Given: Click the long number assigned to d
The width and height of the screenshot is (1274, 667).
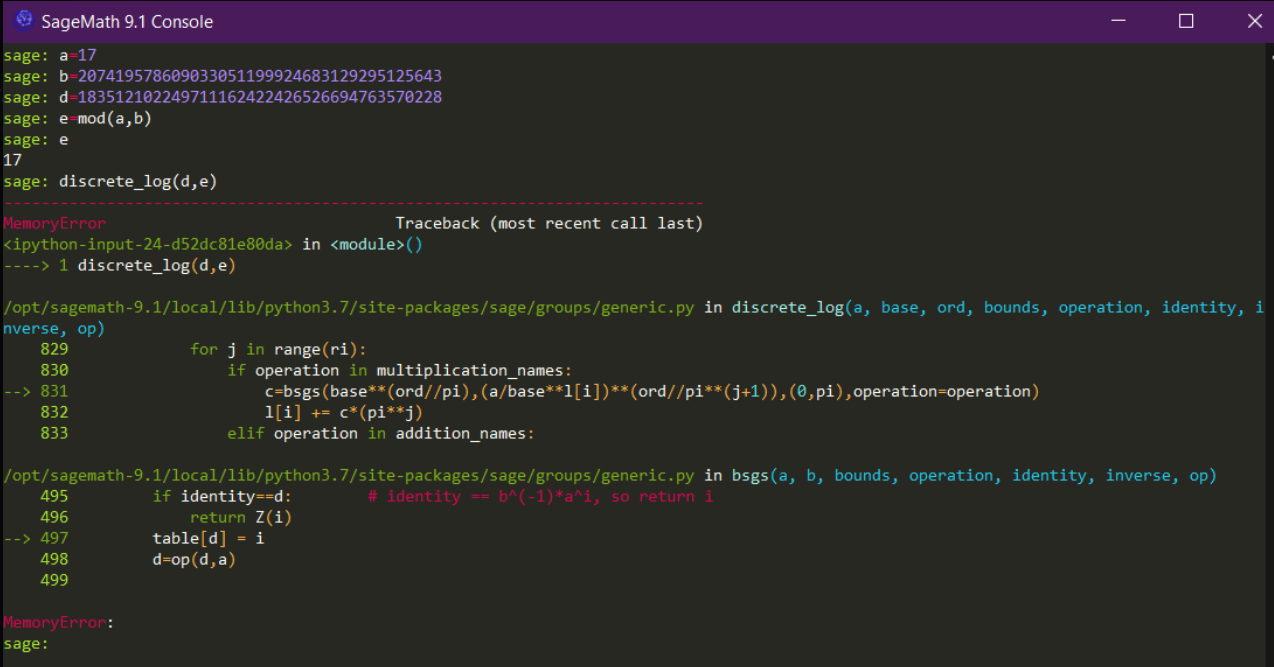Looking at the screenshot, I should pyautogui.click(x=260, y=97).
